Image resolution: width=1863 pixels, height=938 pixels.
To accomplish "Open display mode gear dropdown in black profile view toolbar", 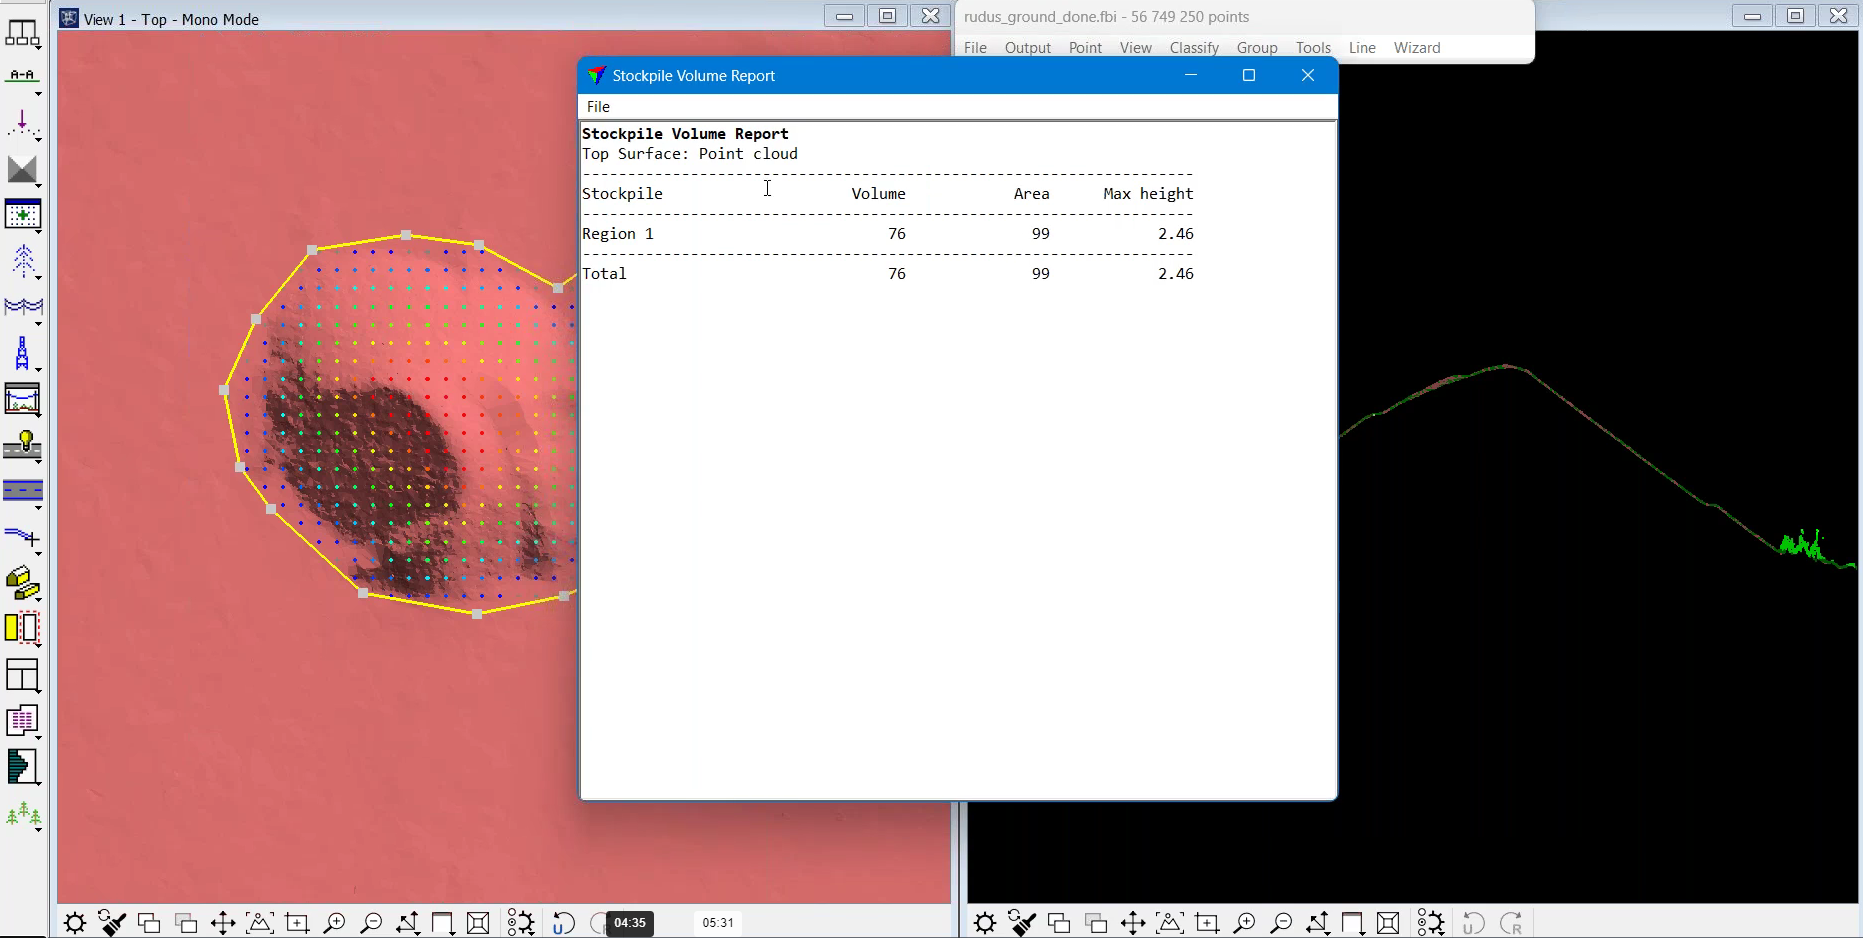I will click(x=1431, y=923).
